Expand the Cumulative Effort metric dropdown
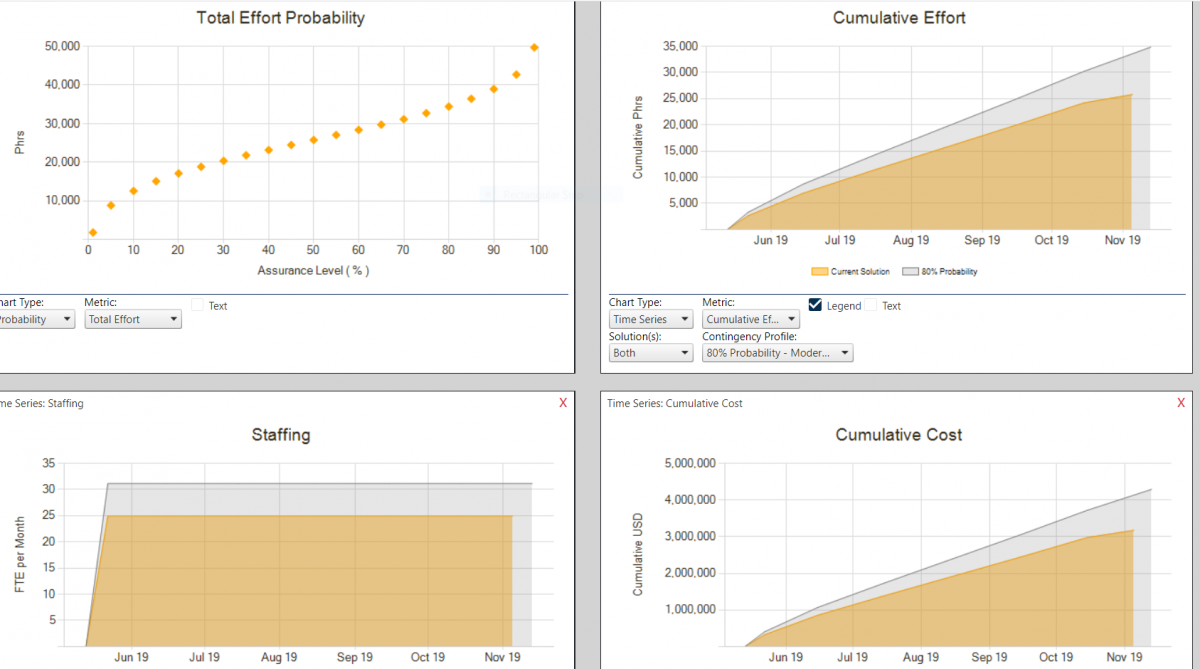1200x669 pixels. click(749, 320)
